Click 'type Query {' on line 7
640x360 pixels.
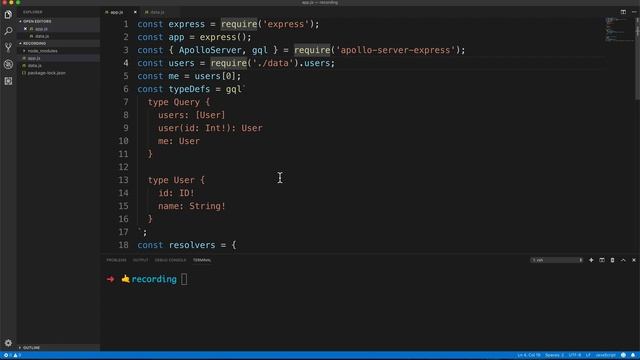[x=179, y=102]
